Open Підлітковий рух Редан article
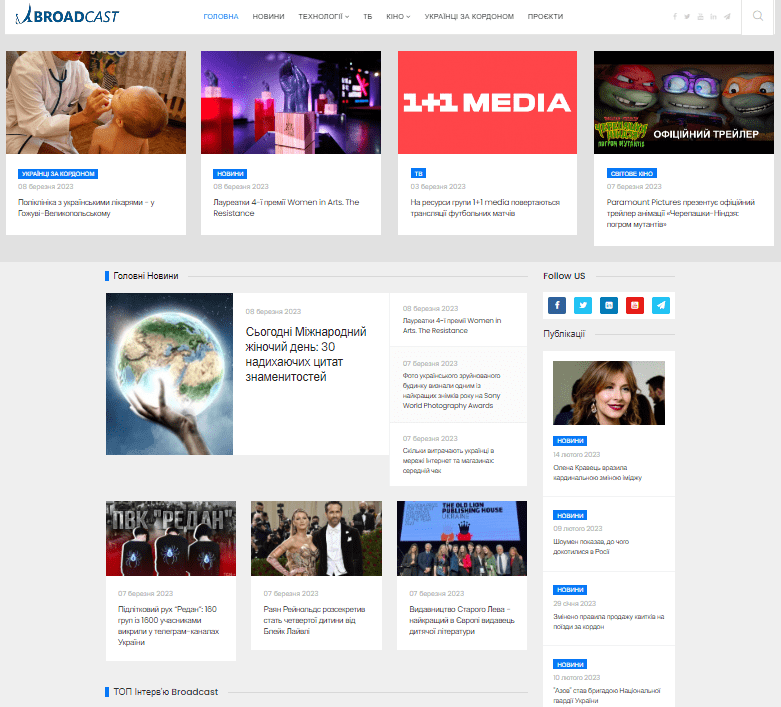 [x=168, y=625]
